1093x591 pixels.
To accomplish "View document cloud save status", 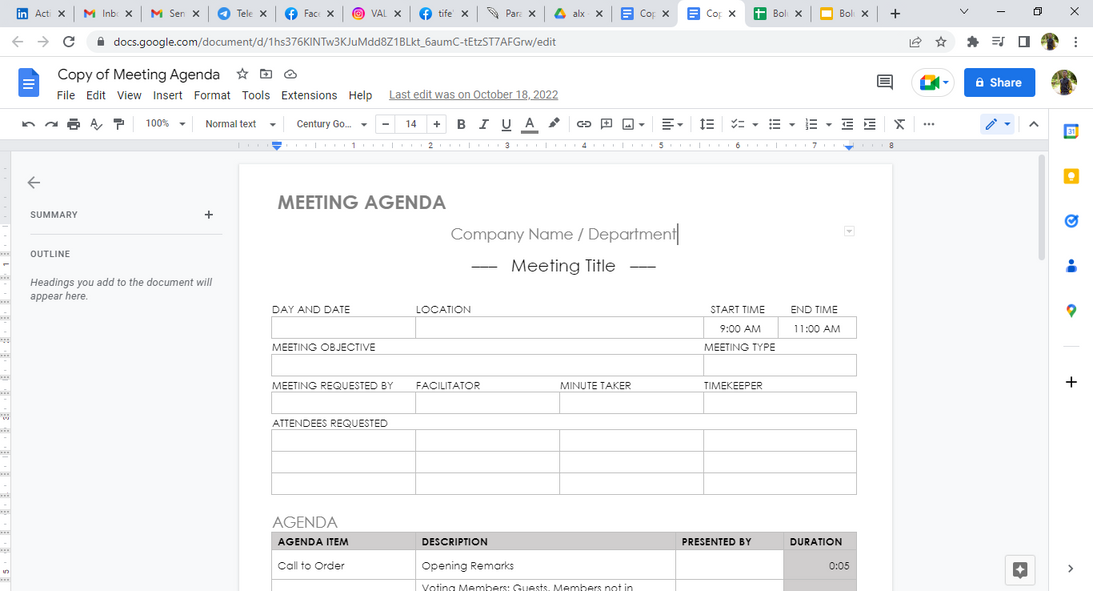I will tap(291, 74).
